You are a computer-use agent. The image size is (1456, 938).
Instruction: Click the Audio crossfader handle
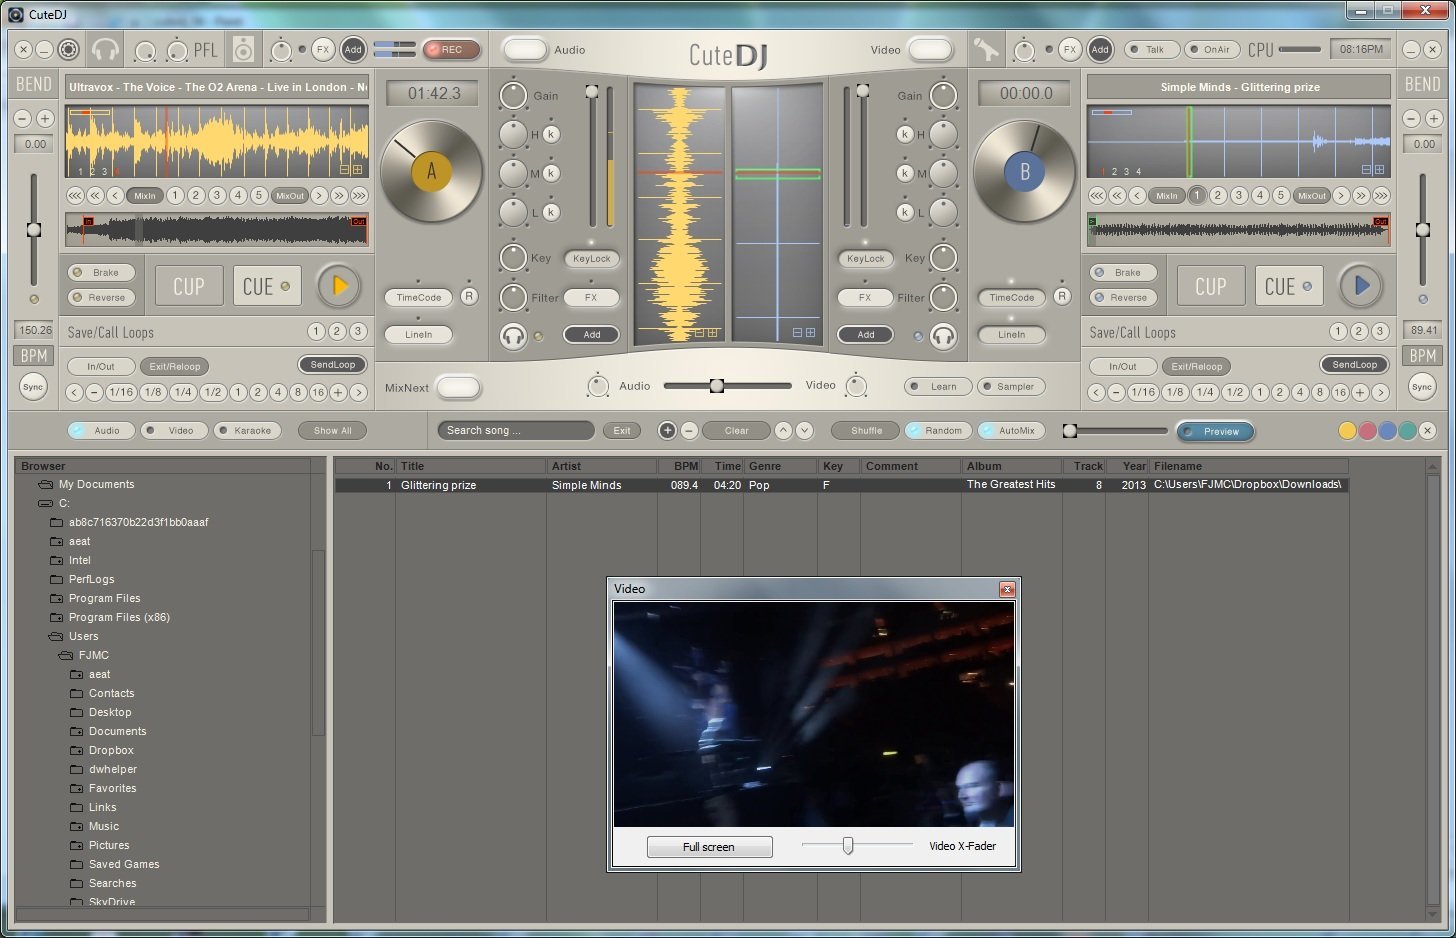pyautogui.click(x=716, y=386)
